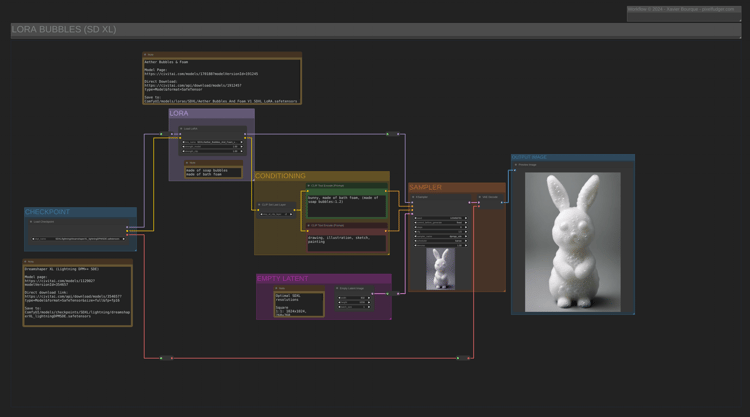Collapse the positive CLIP Text Encode node
This screenshot has width=750, height=417.
[x=309, y=185]
